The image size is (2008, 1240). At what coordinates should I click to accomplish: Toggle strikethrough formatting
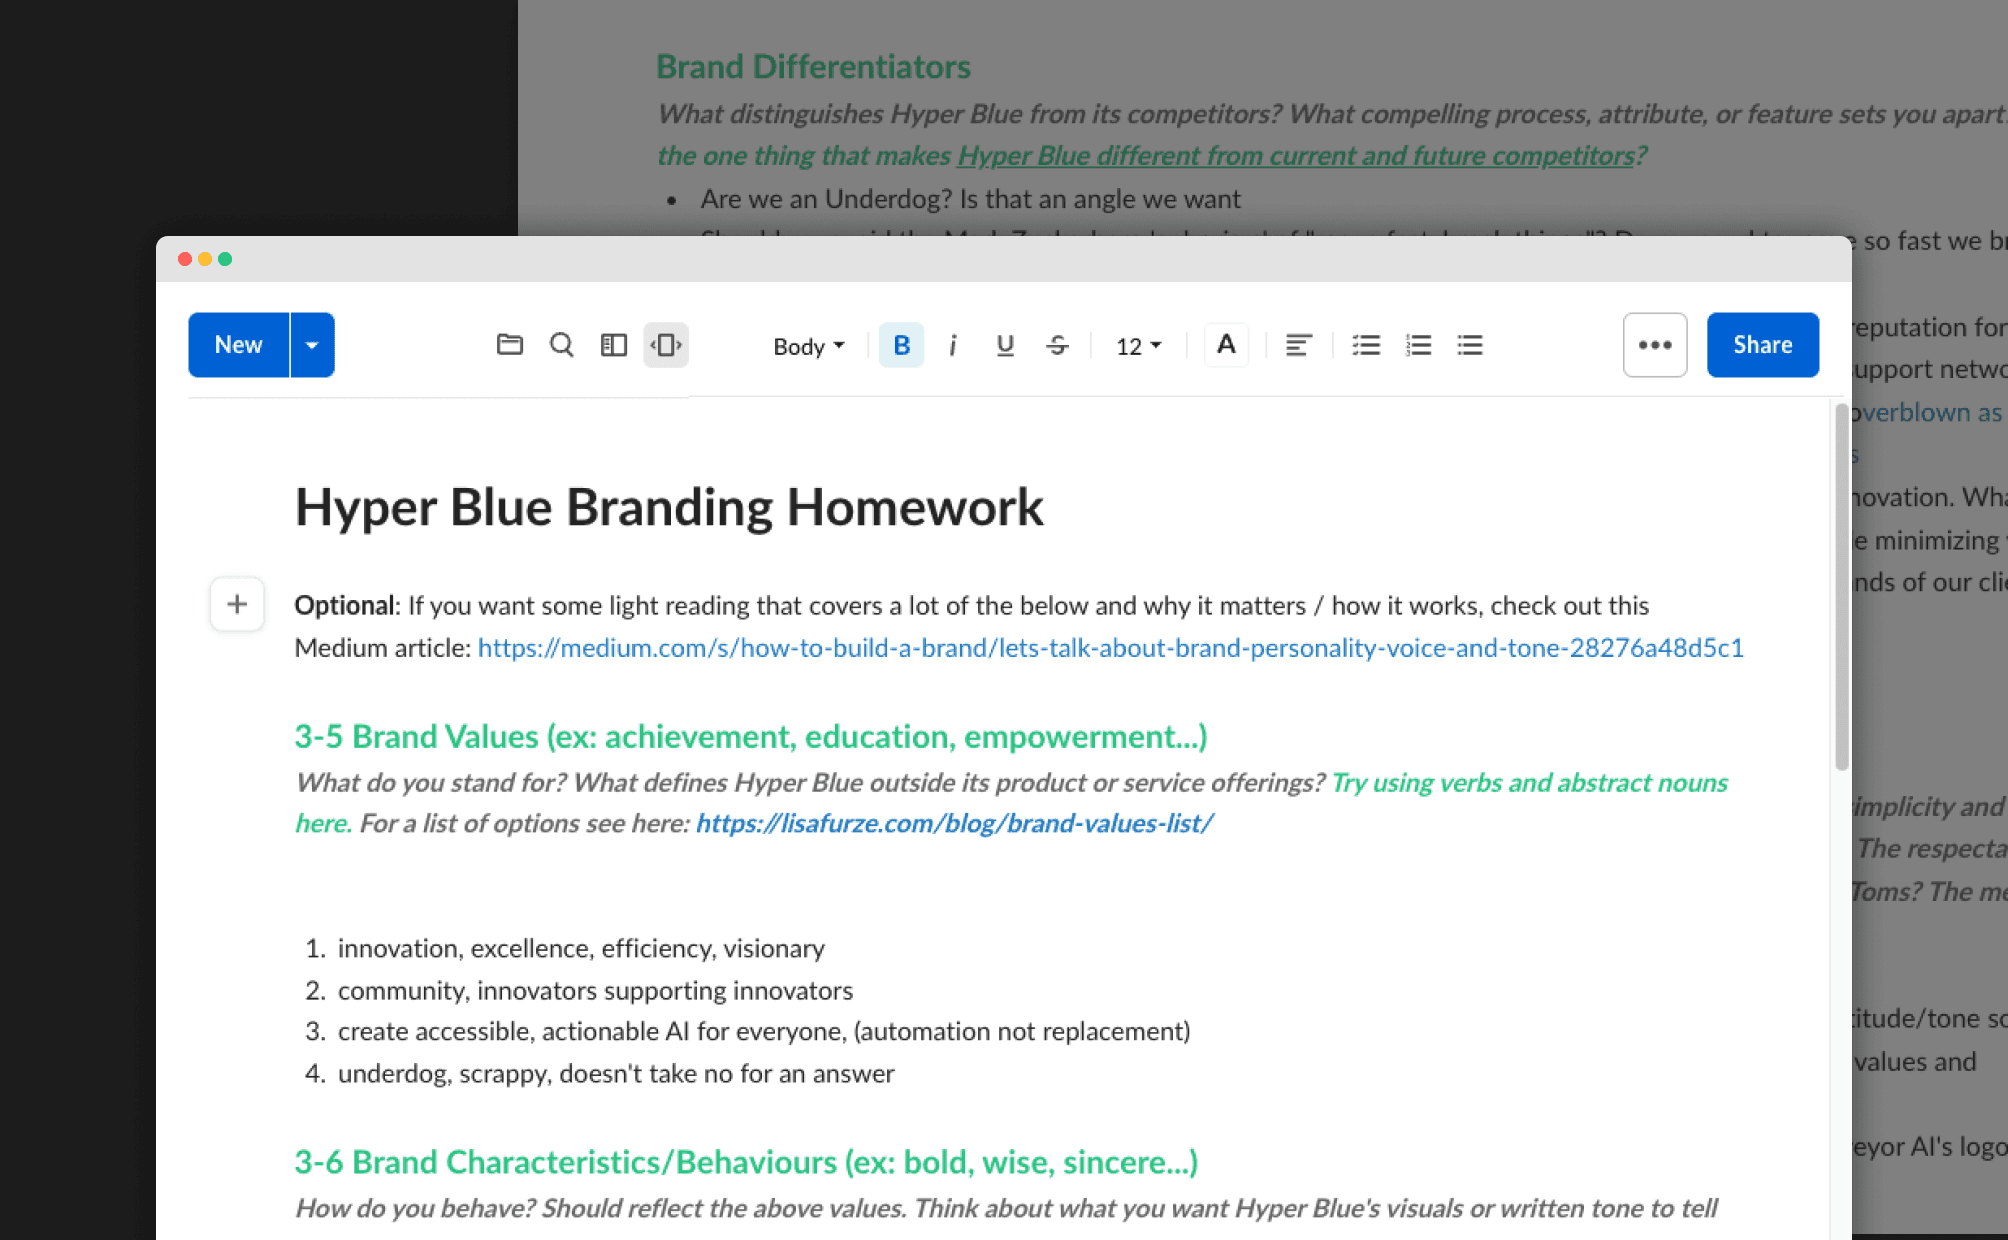1057,345
